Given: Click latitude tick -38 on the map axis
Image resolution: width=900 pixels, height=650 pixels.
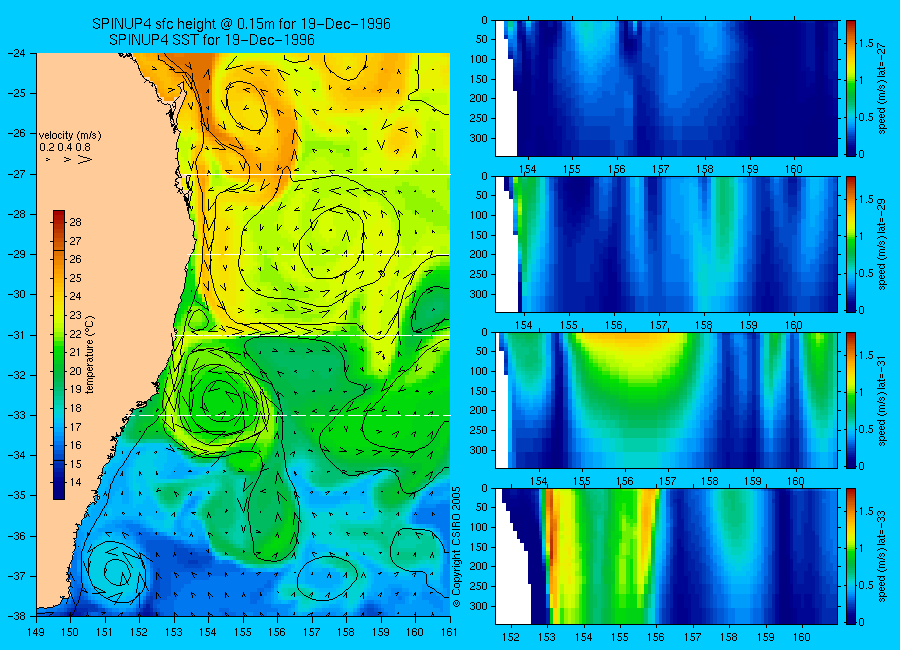Looking at the screenshot, I should tap(16, 616).
